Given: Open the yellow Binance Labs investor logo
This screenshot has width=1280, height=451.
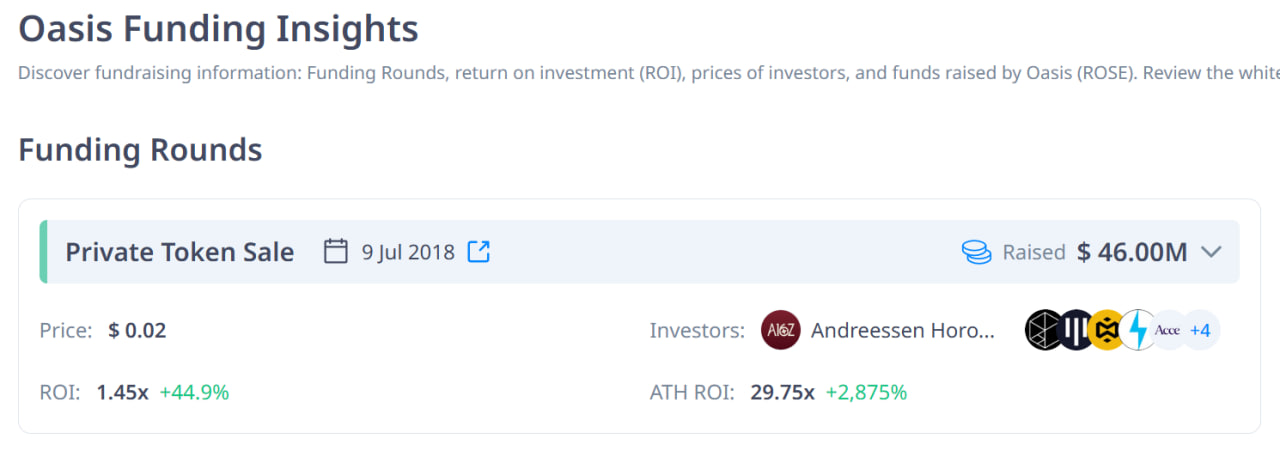Looking at the screenshot, I should [x=1107, y=330].
